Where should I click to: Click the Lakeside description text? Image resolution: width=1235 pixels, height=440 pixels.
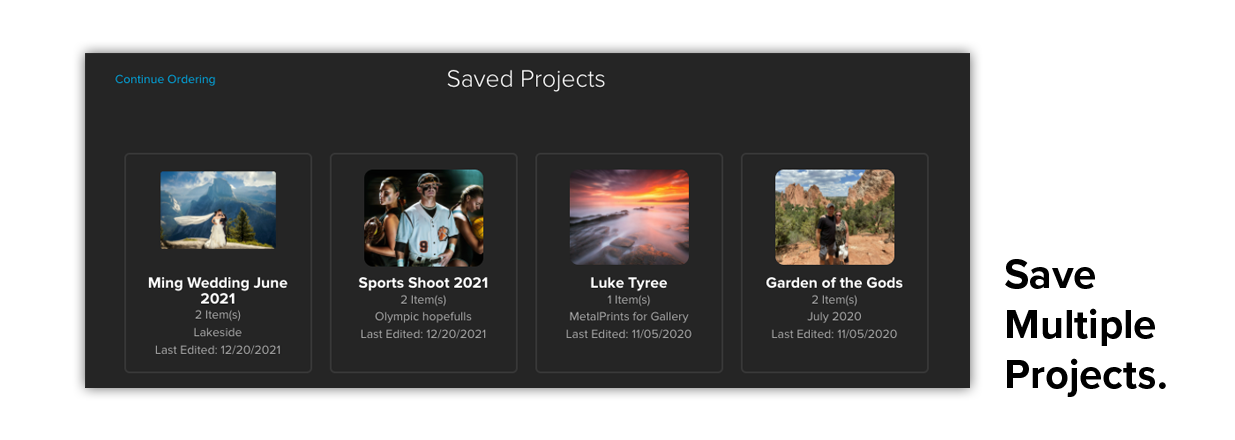(x=218, y=333)
